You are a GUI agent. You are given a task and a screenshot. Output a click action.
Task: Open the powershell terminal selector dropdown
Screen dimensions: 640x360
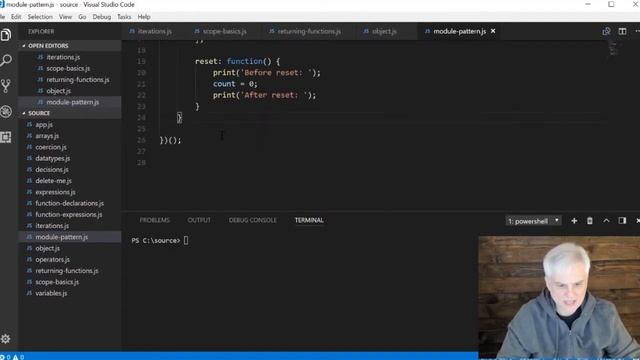click(533, 221)
